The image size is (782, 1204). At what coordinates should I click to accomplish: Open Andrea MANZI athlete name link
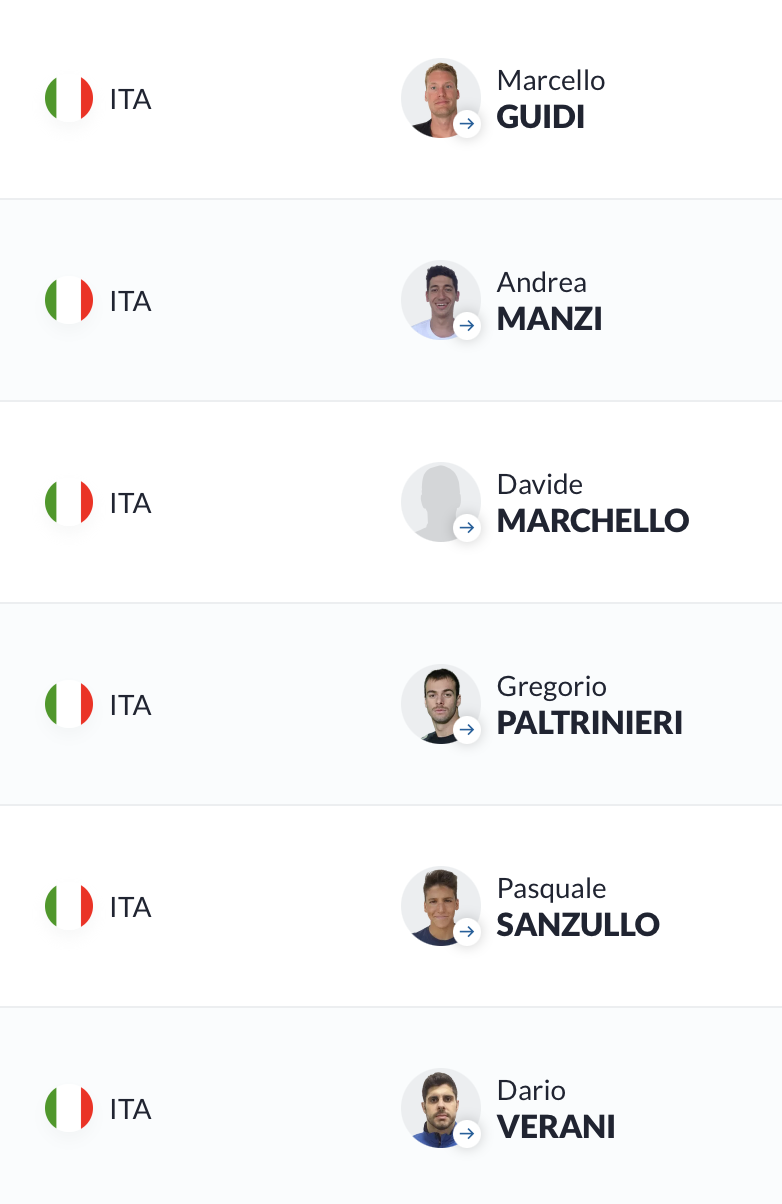549,301
